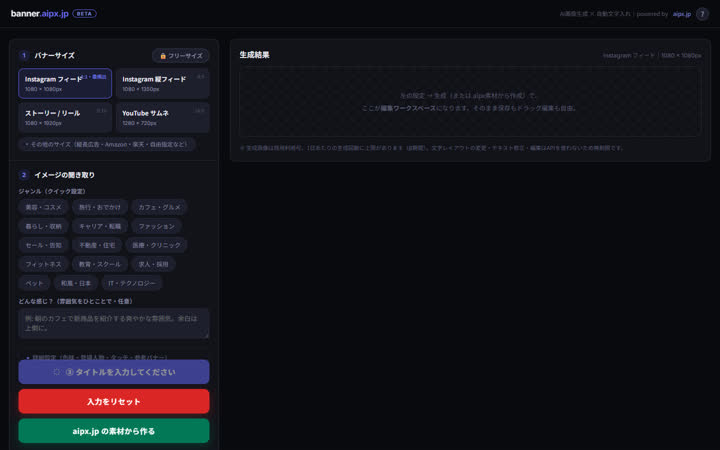Choose the セール・告知 genre chip

pyautogui.click(x=43, y=245)
